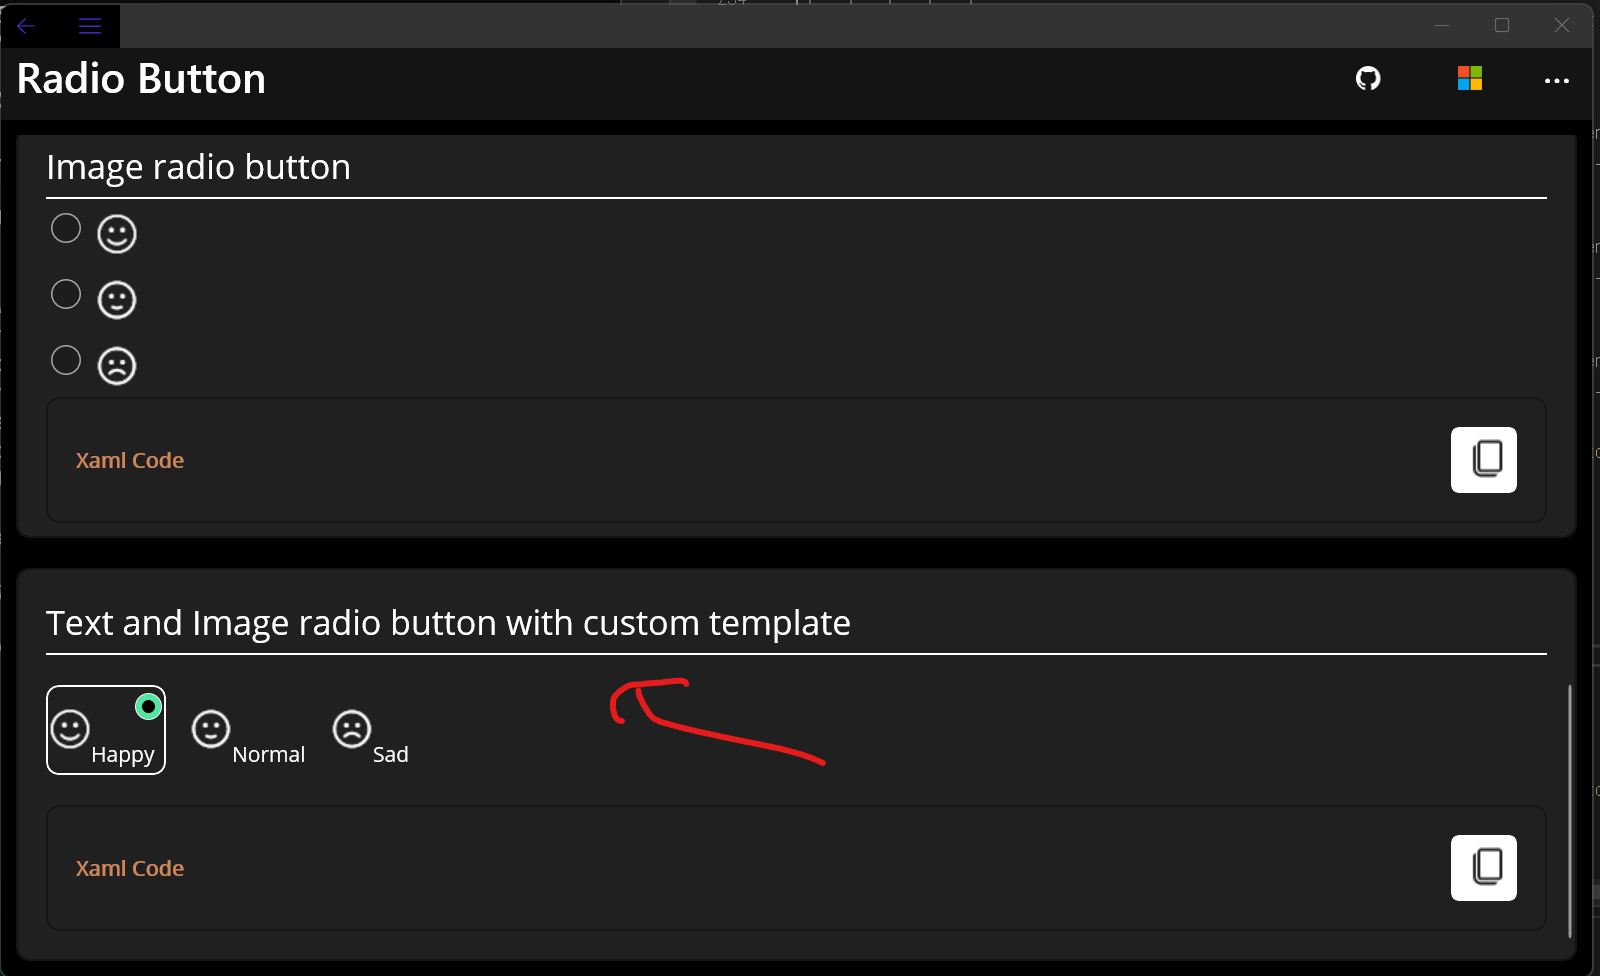Expand the Xaml Code section under custom template
1600x976 pixels.
click(130, 868)
